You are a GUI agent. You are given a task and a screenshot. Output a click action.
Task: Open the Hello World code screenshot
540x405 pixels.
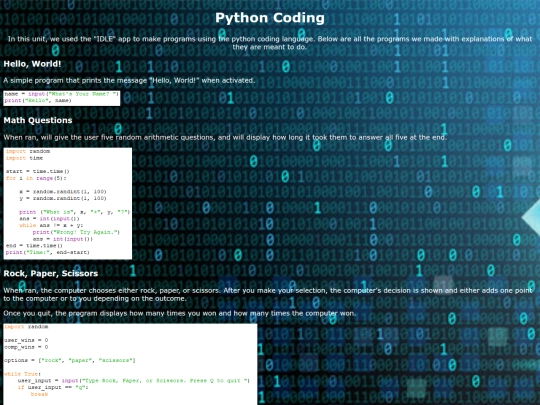pyautogui.click(x=62, y=98)
